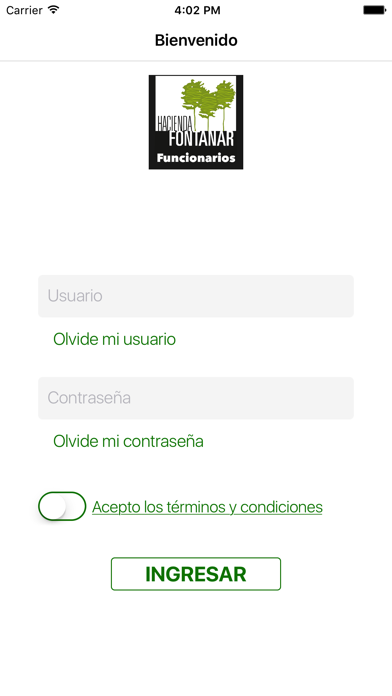The width and height of the screenshot is (392, 696).
Task: Tap the Carrier label in status bar
Action: point(24,10)
